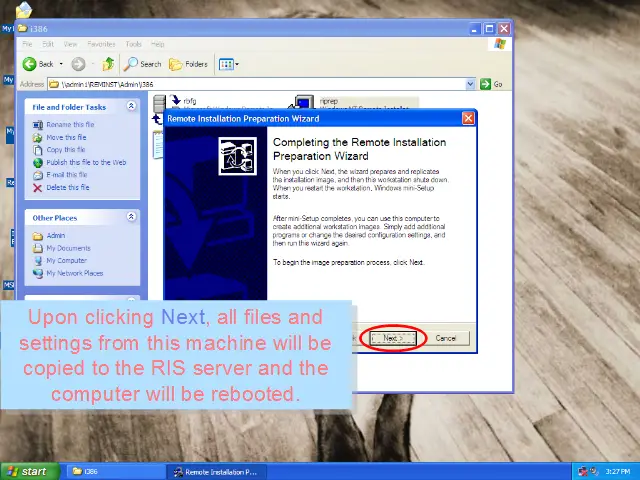Go up one folder level
Screen dimensions: 640x480
[108, 64]
